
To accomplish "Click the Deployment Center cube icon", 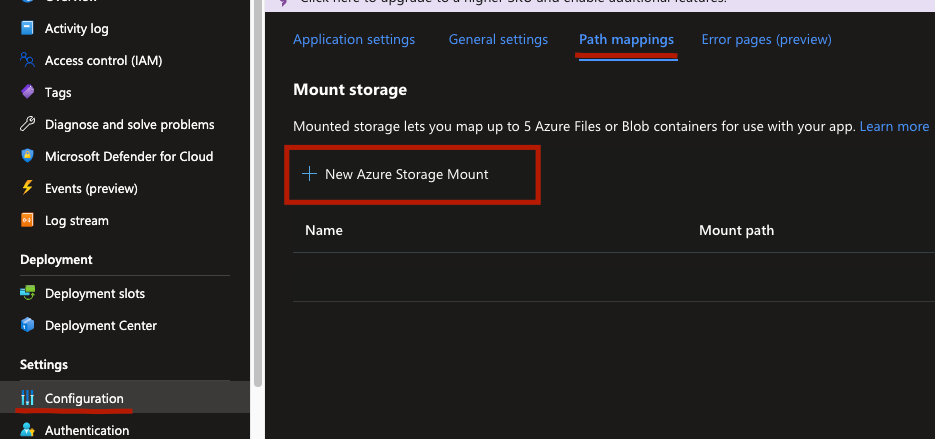I will 27,325.
